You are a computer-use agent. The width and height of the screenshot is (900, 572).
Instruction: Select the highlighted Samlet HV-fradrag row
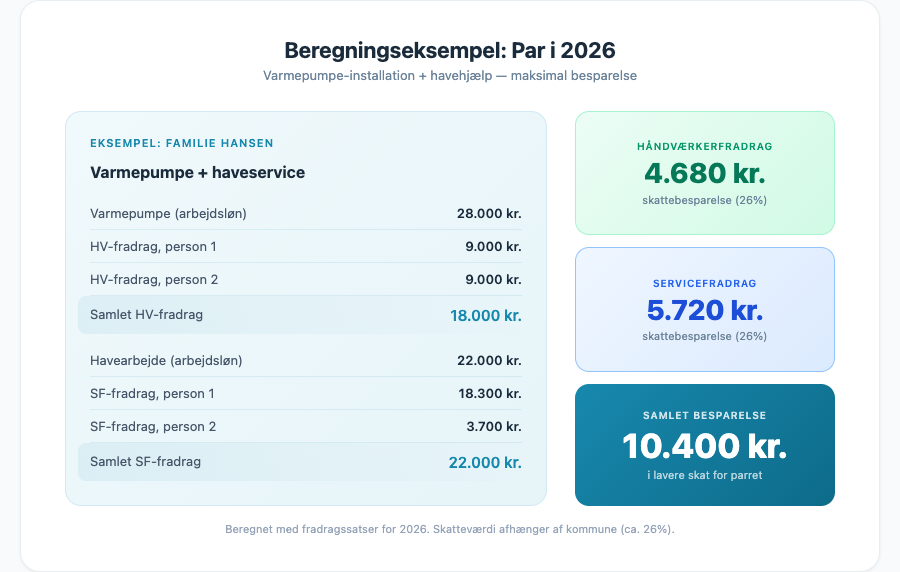pyautogui.click(x=305, y=315)
